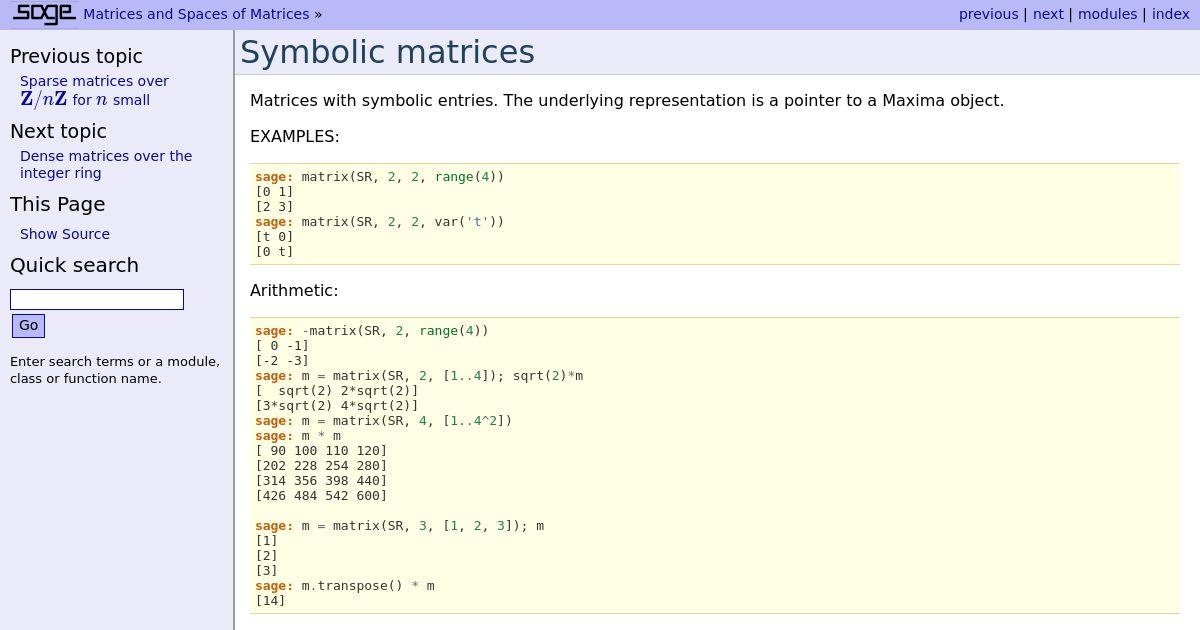Viewport: 1200px width, 630px height.
Task: Click the first EXAMPLES code block
Action: click(x=714, y=214)
